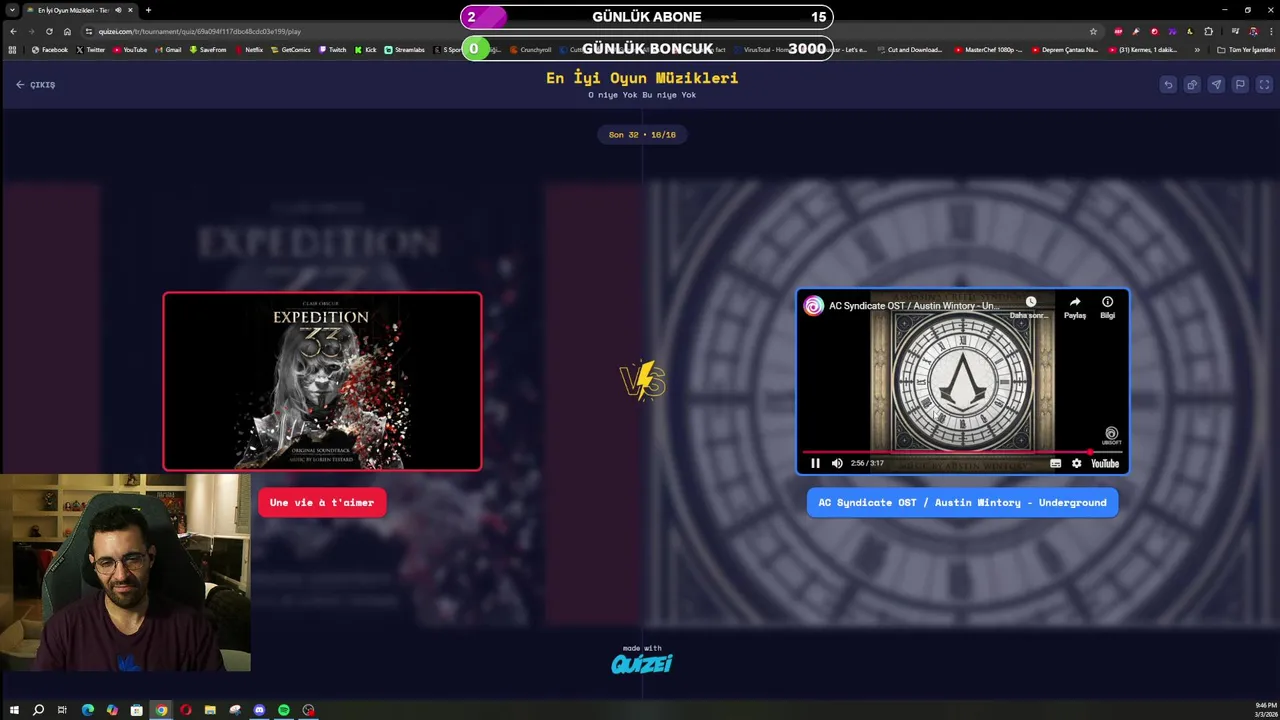Viewport: 1280px width, 720px height.
Task: Open Task View on taskbar
Action: point(62,710)
